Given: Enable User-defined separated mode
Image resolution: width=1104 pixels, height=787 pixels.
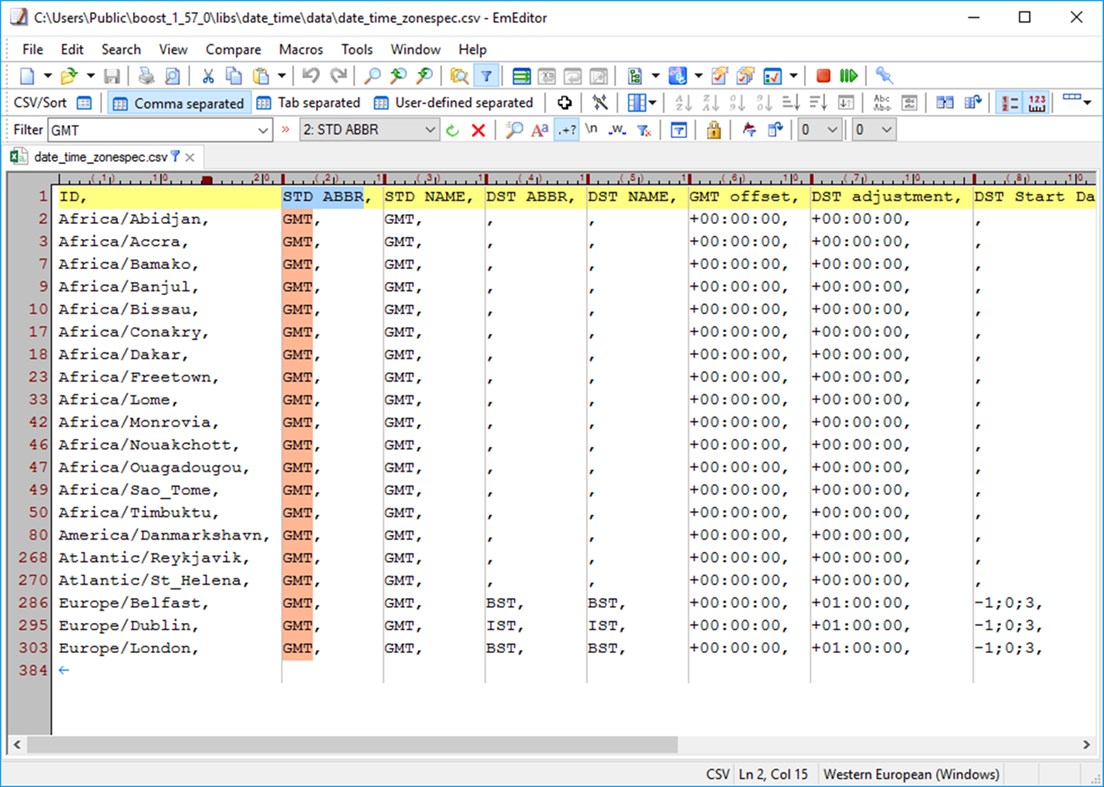Looking at the screenshot, I should [x=453, y=103].
